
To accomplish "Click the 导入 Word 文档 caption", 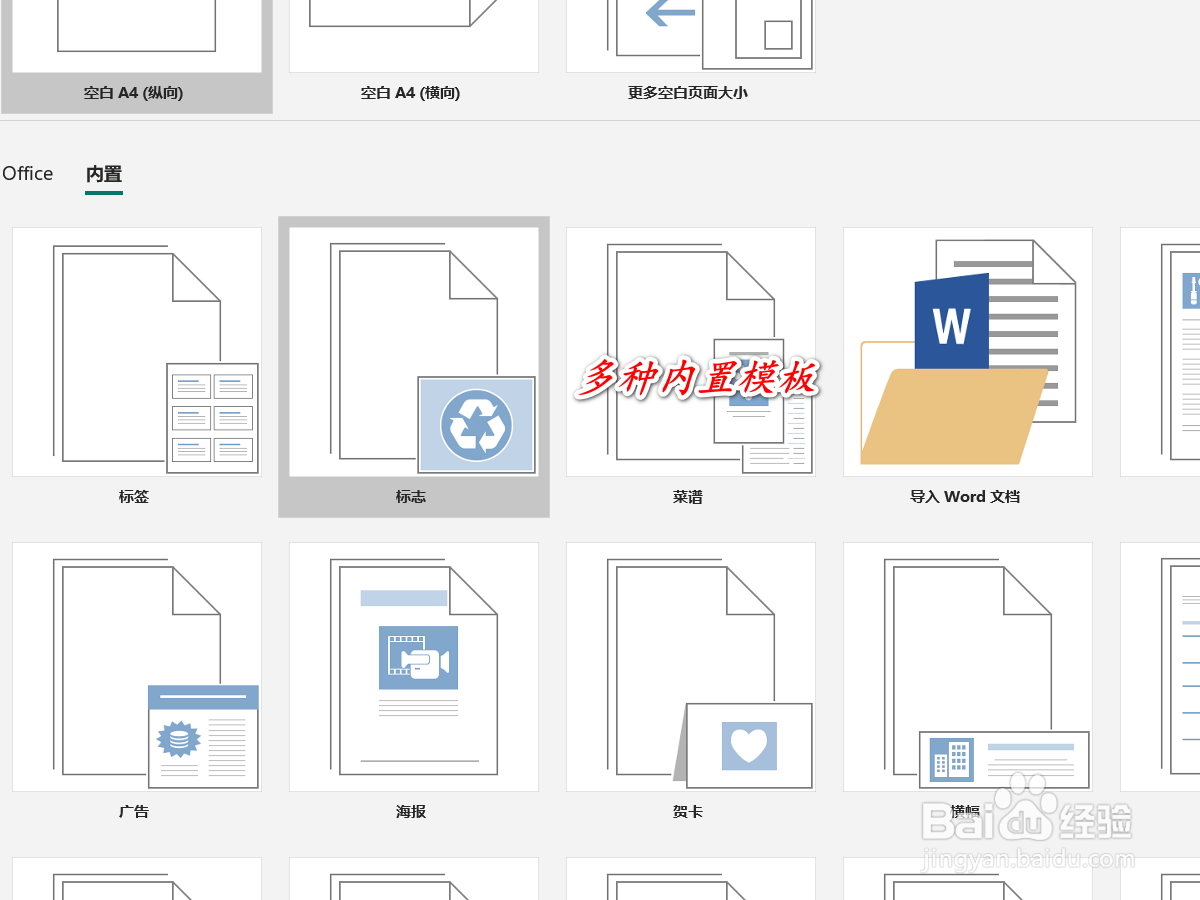I will click(x=965, y=497).
